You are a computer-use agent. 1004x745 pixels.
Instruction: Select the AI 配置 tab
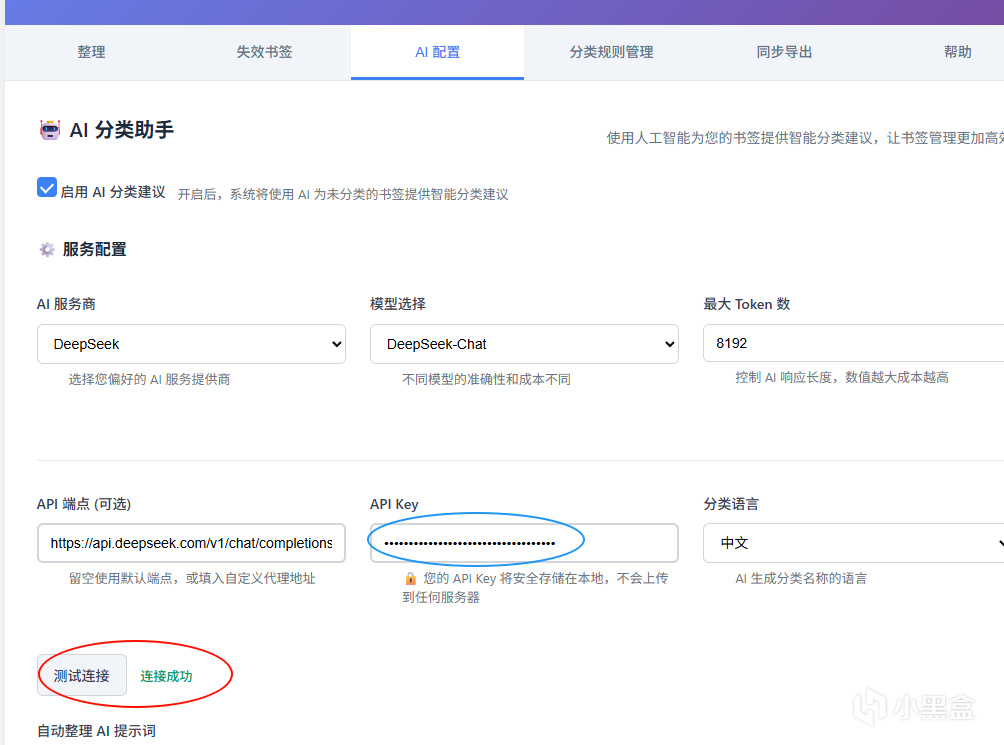(x=437, y=52)
